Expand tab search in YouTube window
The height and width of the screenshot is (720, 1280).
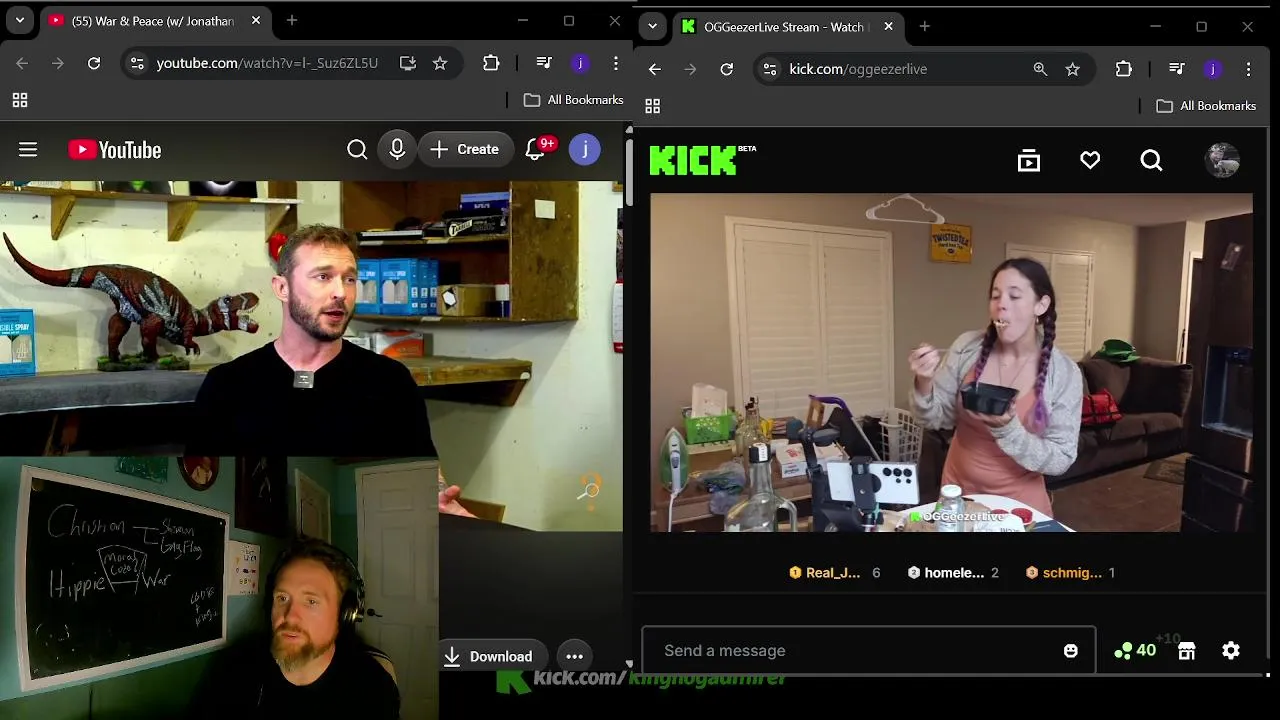20,20
